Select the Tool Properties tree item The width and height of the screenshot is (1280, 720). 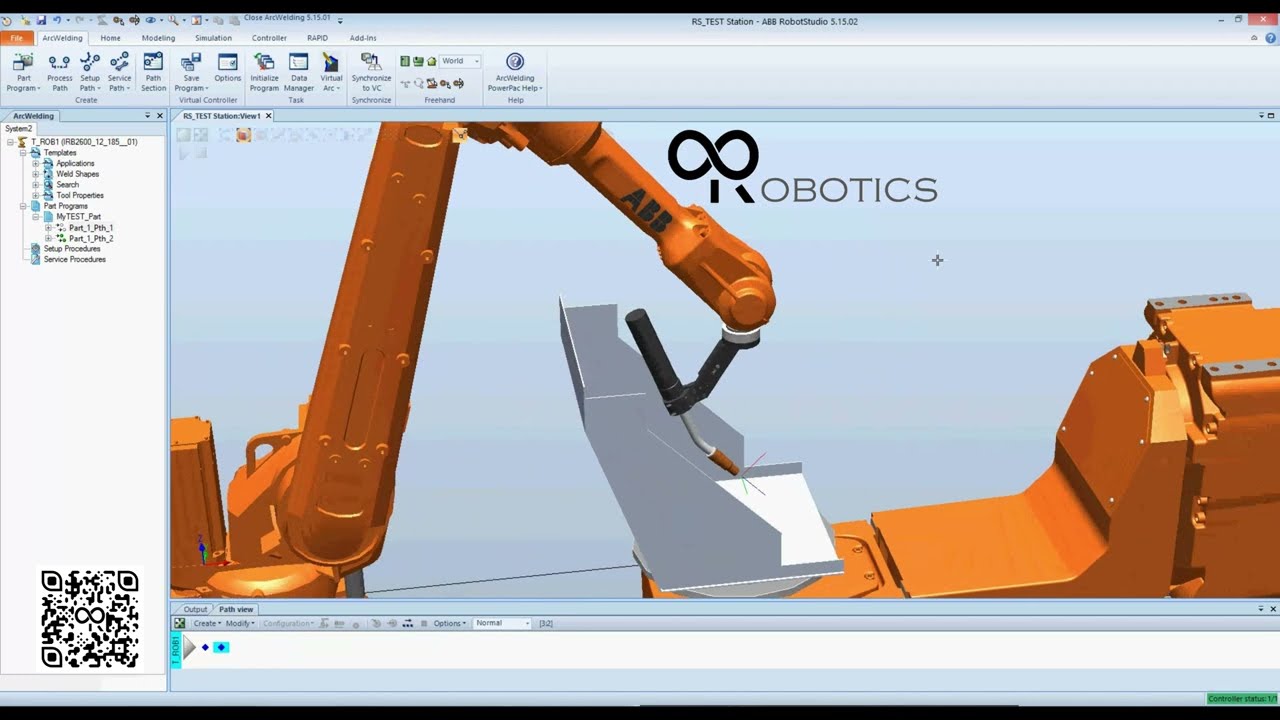click(x=80, y=196)
